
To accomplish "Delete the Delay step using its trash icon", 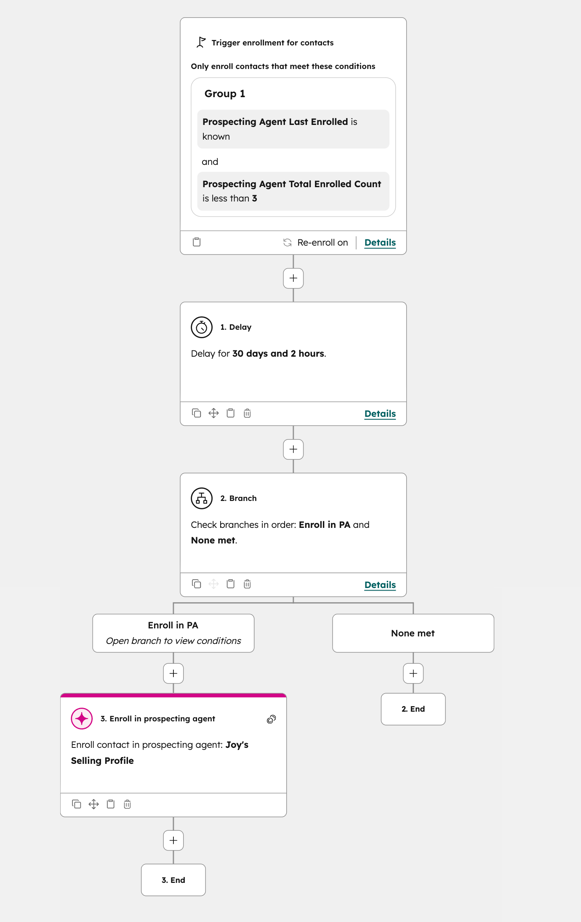I will 247,413.
